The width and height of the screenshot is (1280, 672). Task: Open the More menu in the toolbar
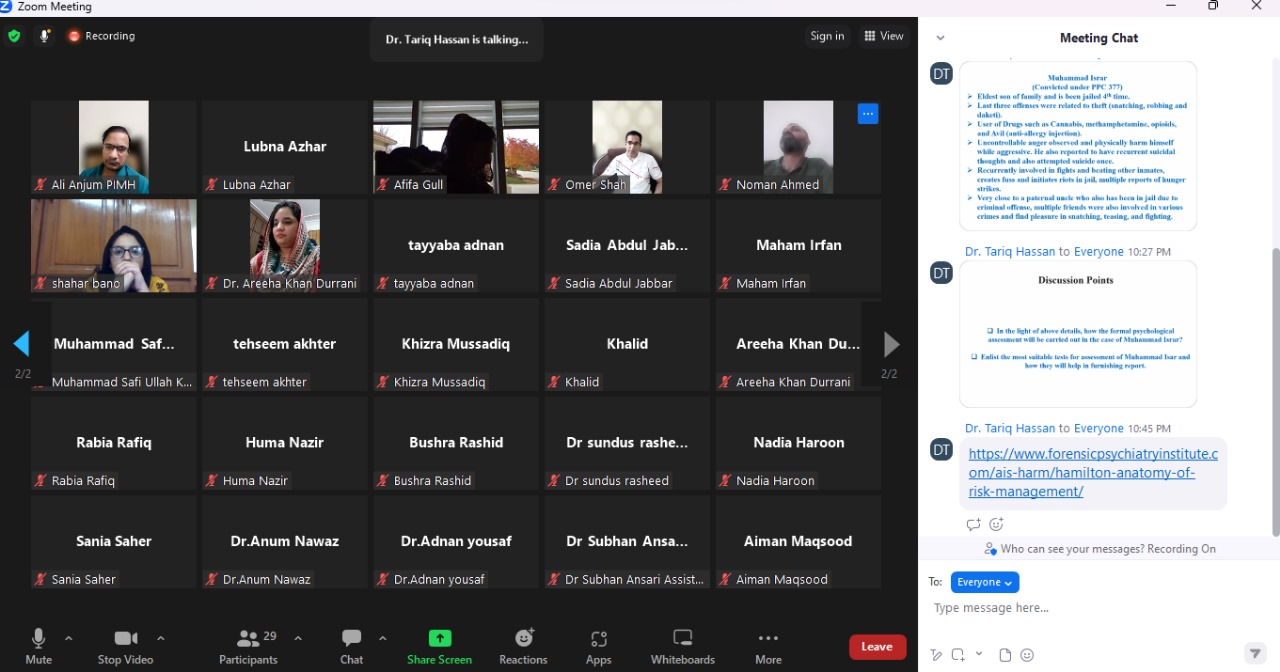pyautogui.click(x=768, y=639)
